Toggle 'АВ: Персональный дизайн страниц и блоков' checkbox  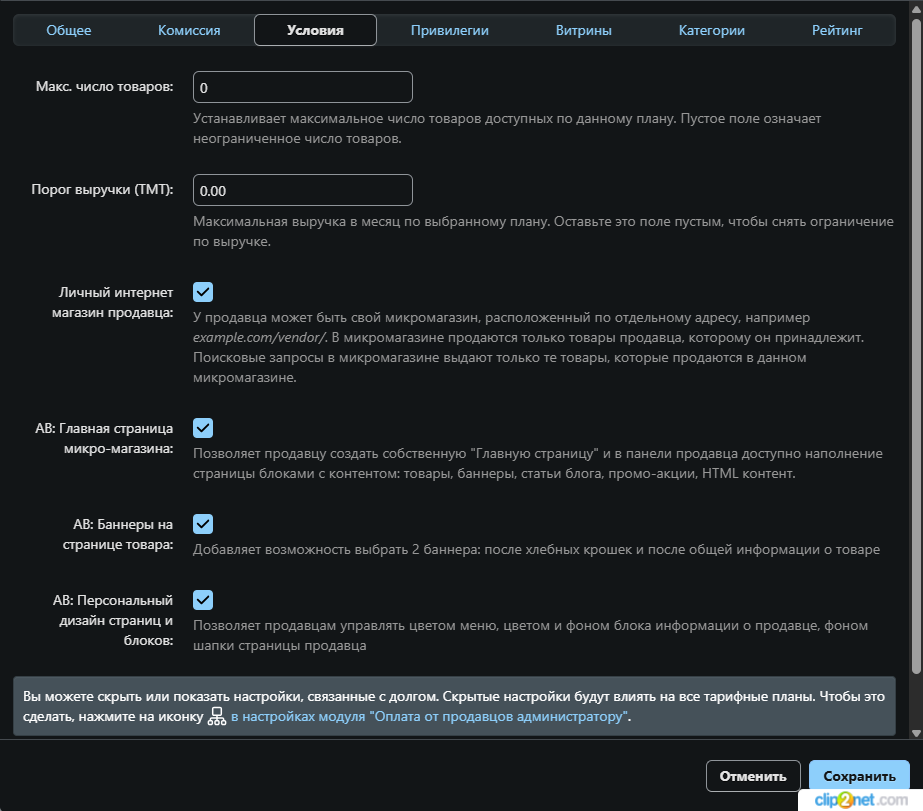pyautogui.click(x=203, y=600)
